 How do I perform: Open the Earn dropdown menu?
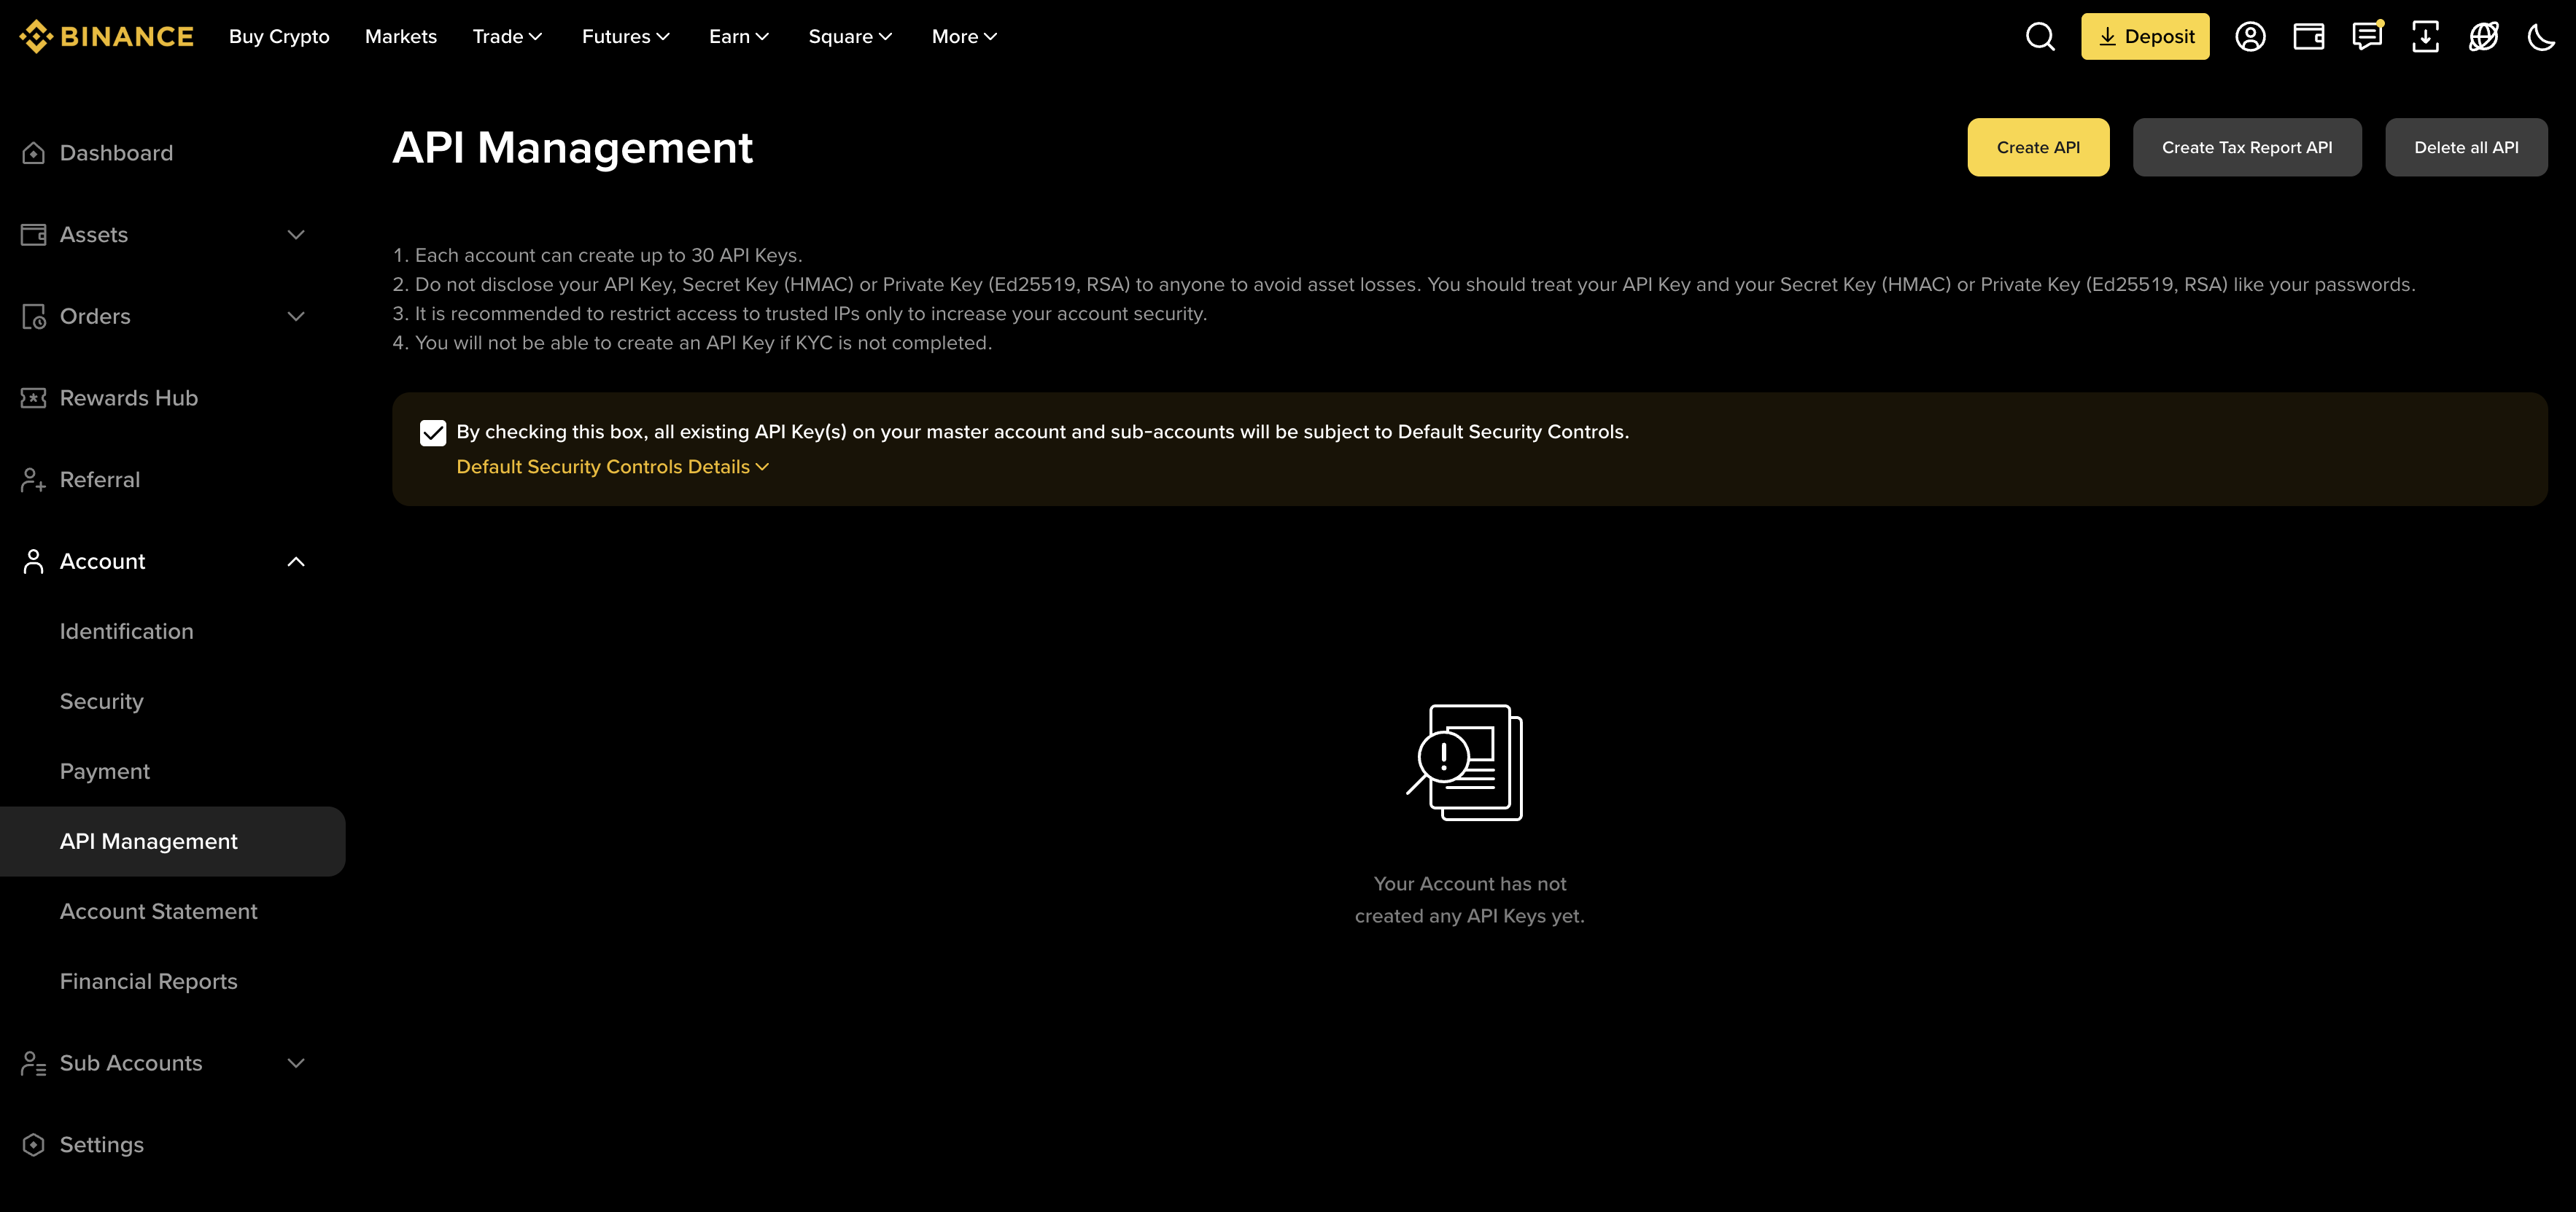coord(739,36)
